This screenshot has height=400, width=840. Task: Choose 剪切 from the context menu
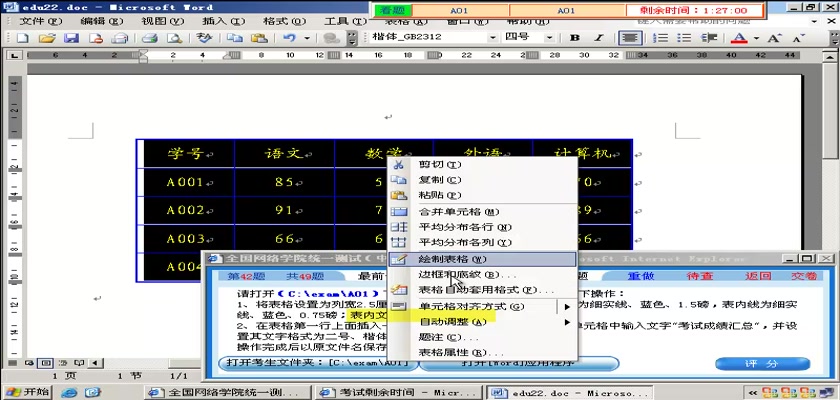(x=482, y=164)
